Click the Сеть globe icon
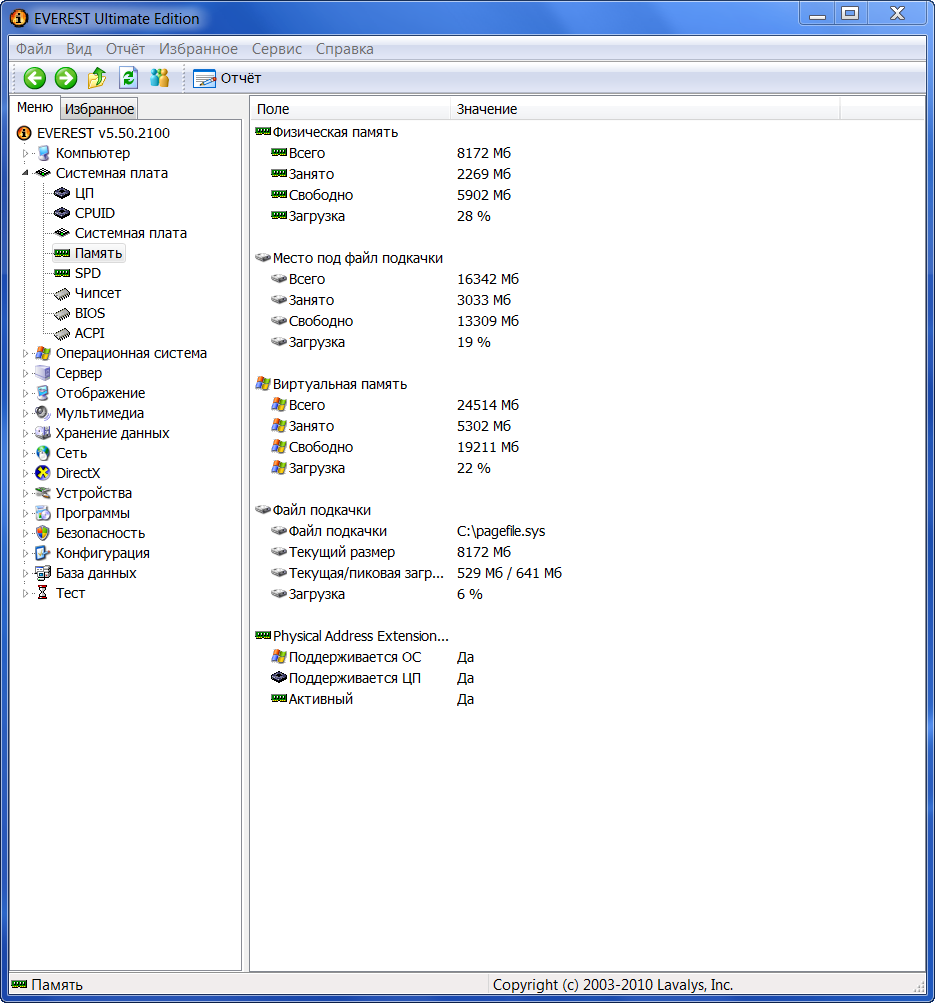This screenshot has height=1003, width=935. tap(43, 453)
